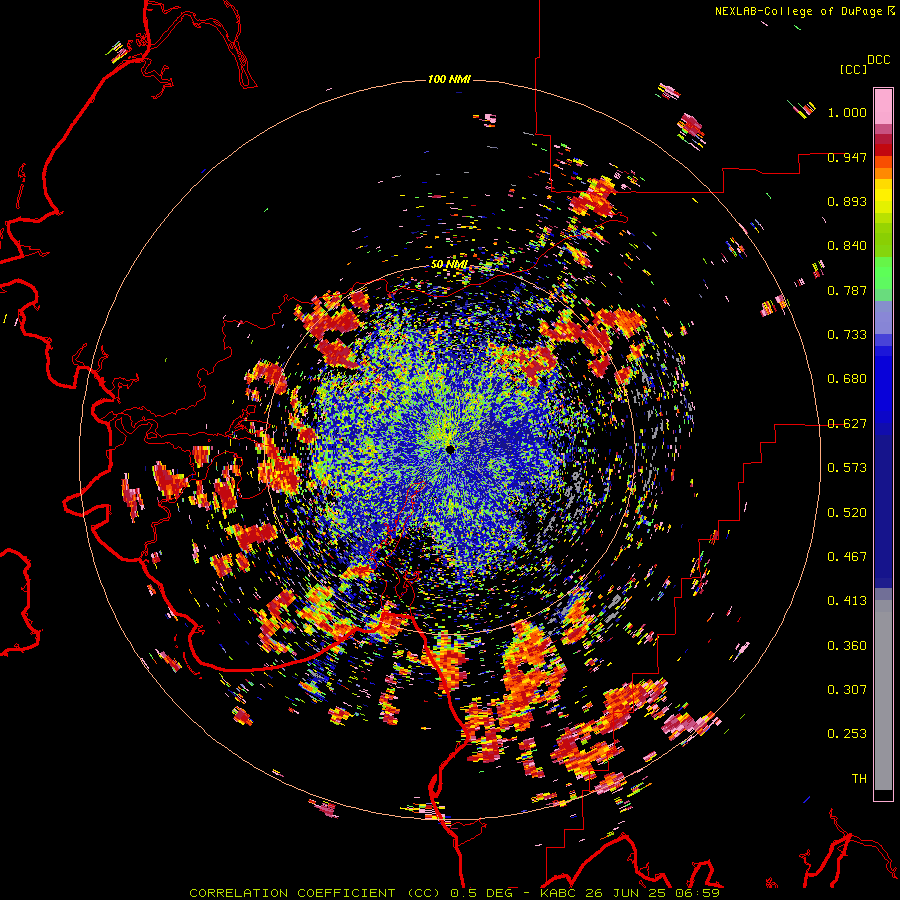The width and height of the screenshot is (900, 900).
Task: Select the 1.000 value on the CC scale
Action: click(x=847, y=112)
